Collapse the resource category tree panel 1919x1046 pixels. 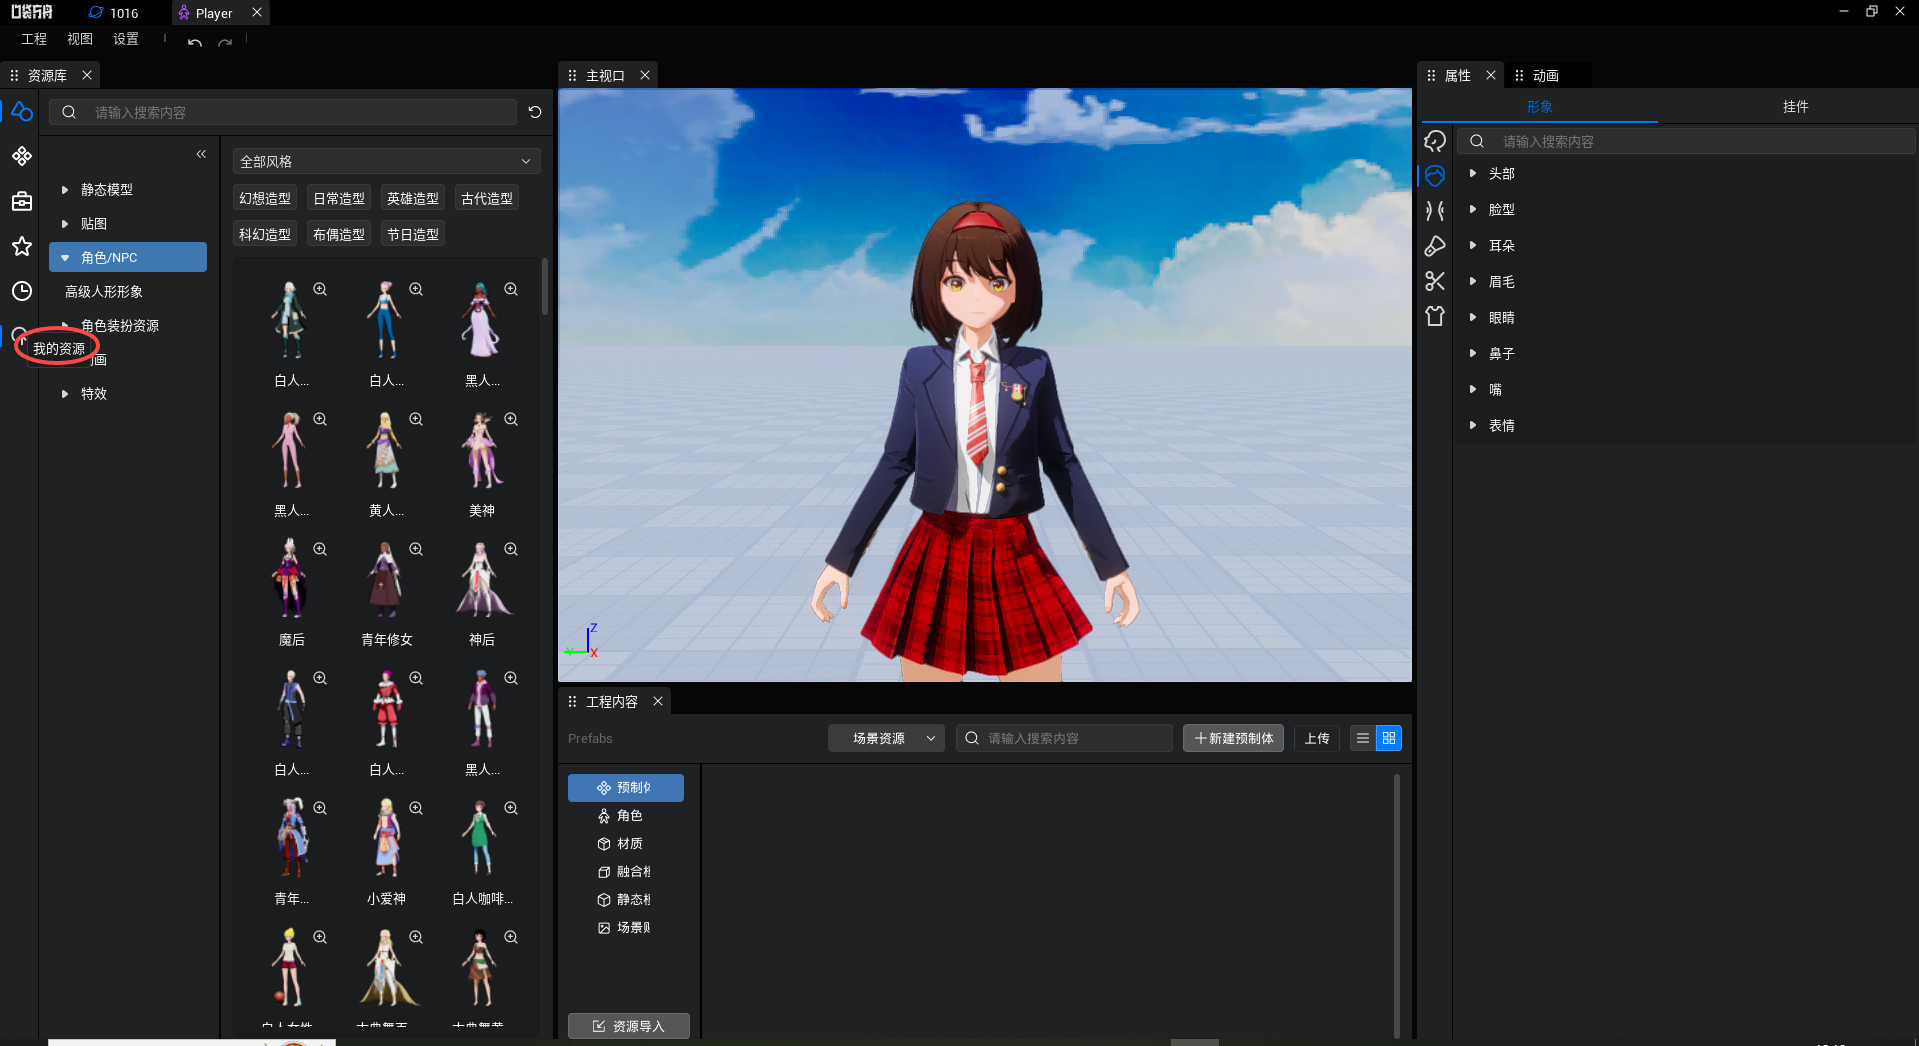tap(201, 154)
